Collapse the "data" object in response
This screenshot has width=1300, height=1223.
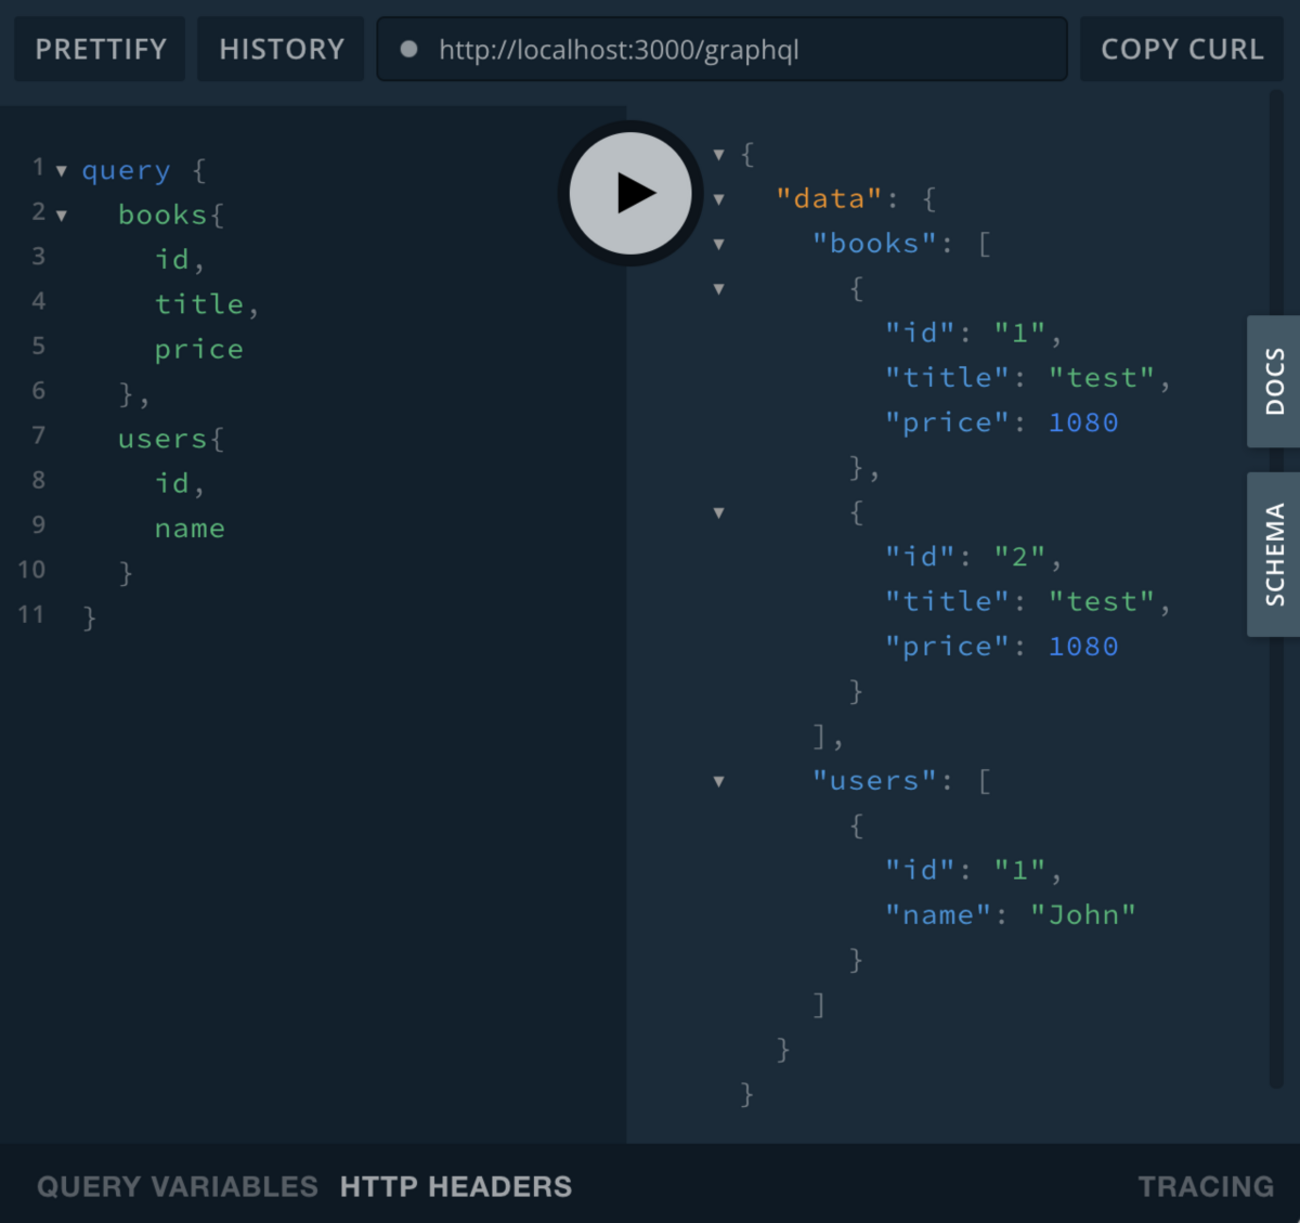pyautogui.click(x=719, y=200)
